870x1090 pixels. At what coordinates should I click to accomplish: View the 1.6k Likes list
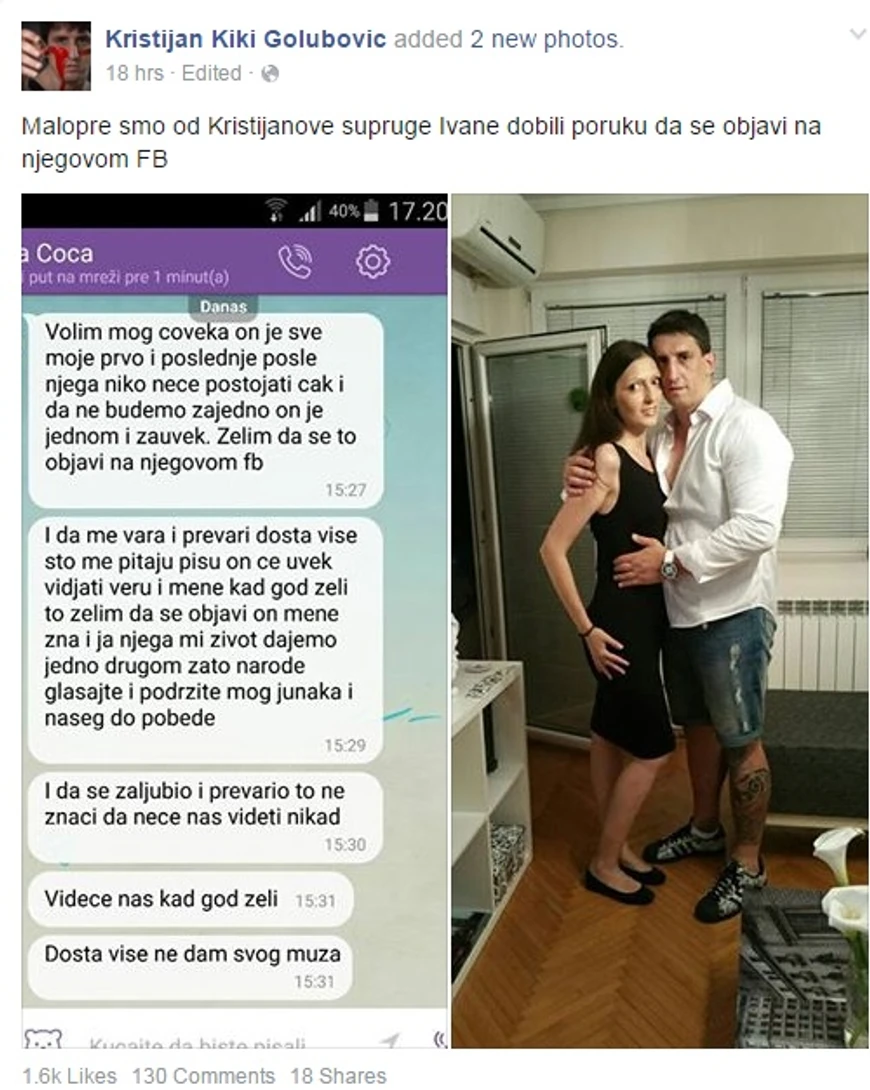tap(69, 1076)
